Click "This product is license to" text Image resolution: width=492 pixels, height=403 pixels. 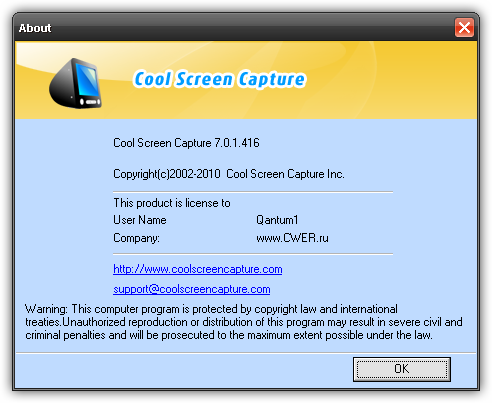click(172, 203)
